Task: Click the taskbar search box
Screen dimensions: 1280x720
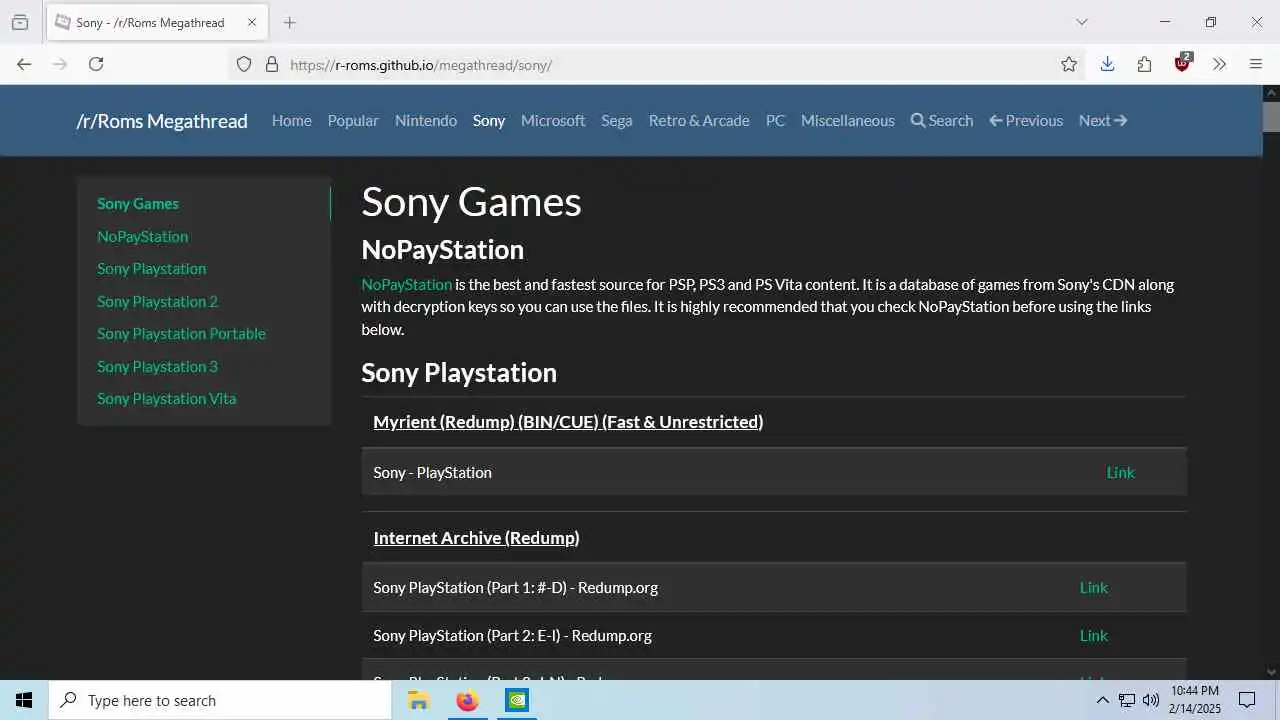Action: pos(220,700)
